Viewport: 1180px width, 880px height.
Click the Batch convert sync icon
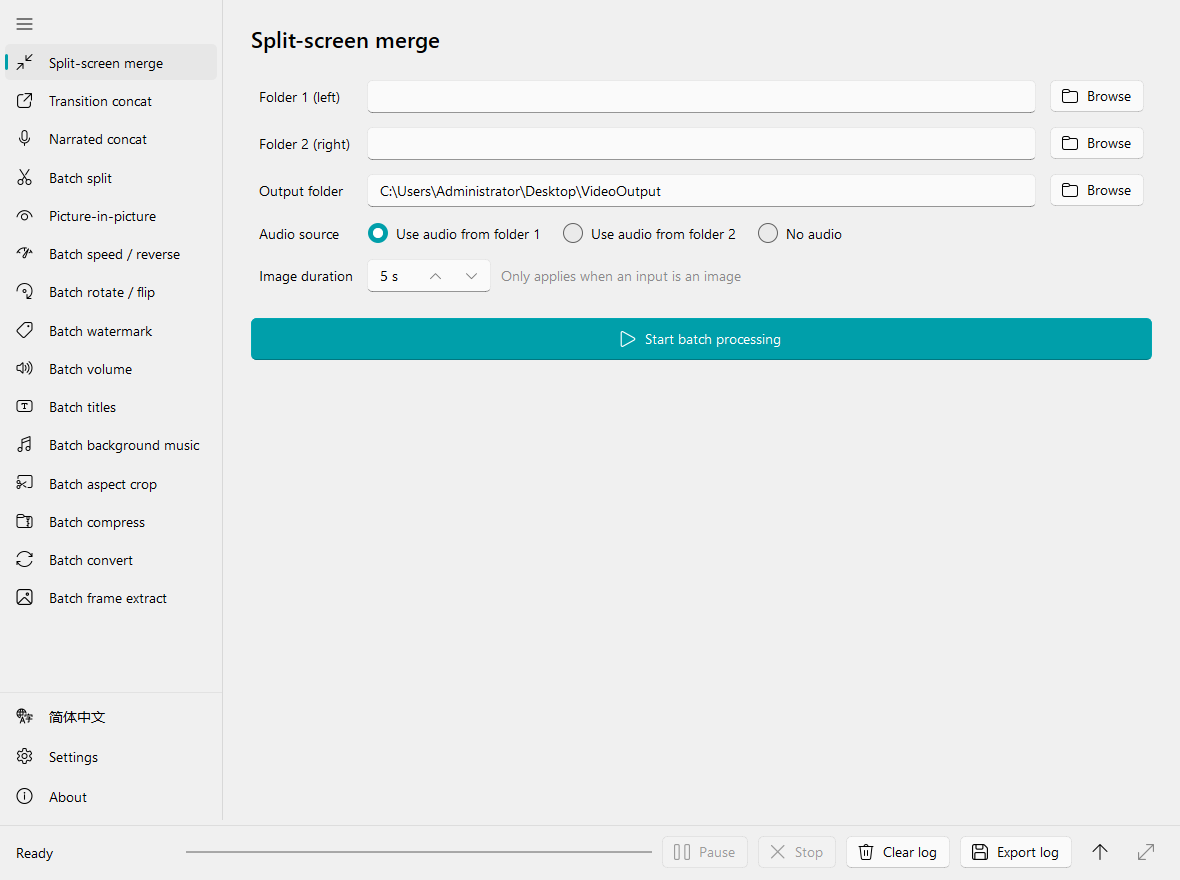pyautogui.click(x=25, y=559)
